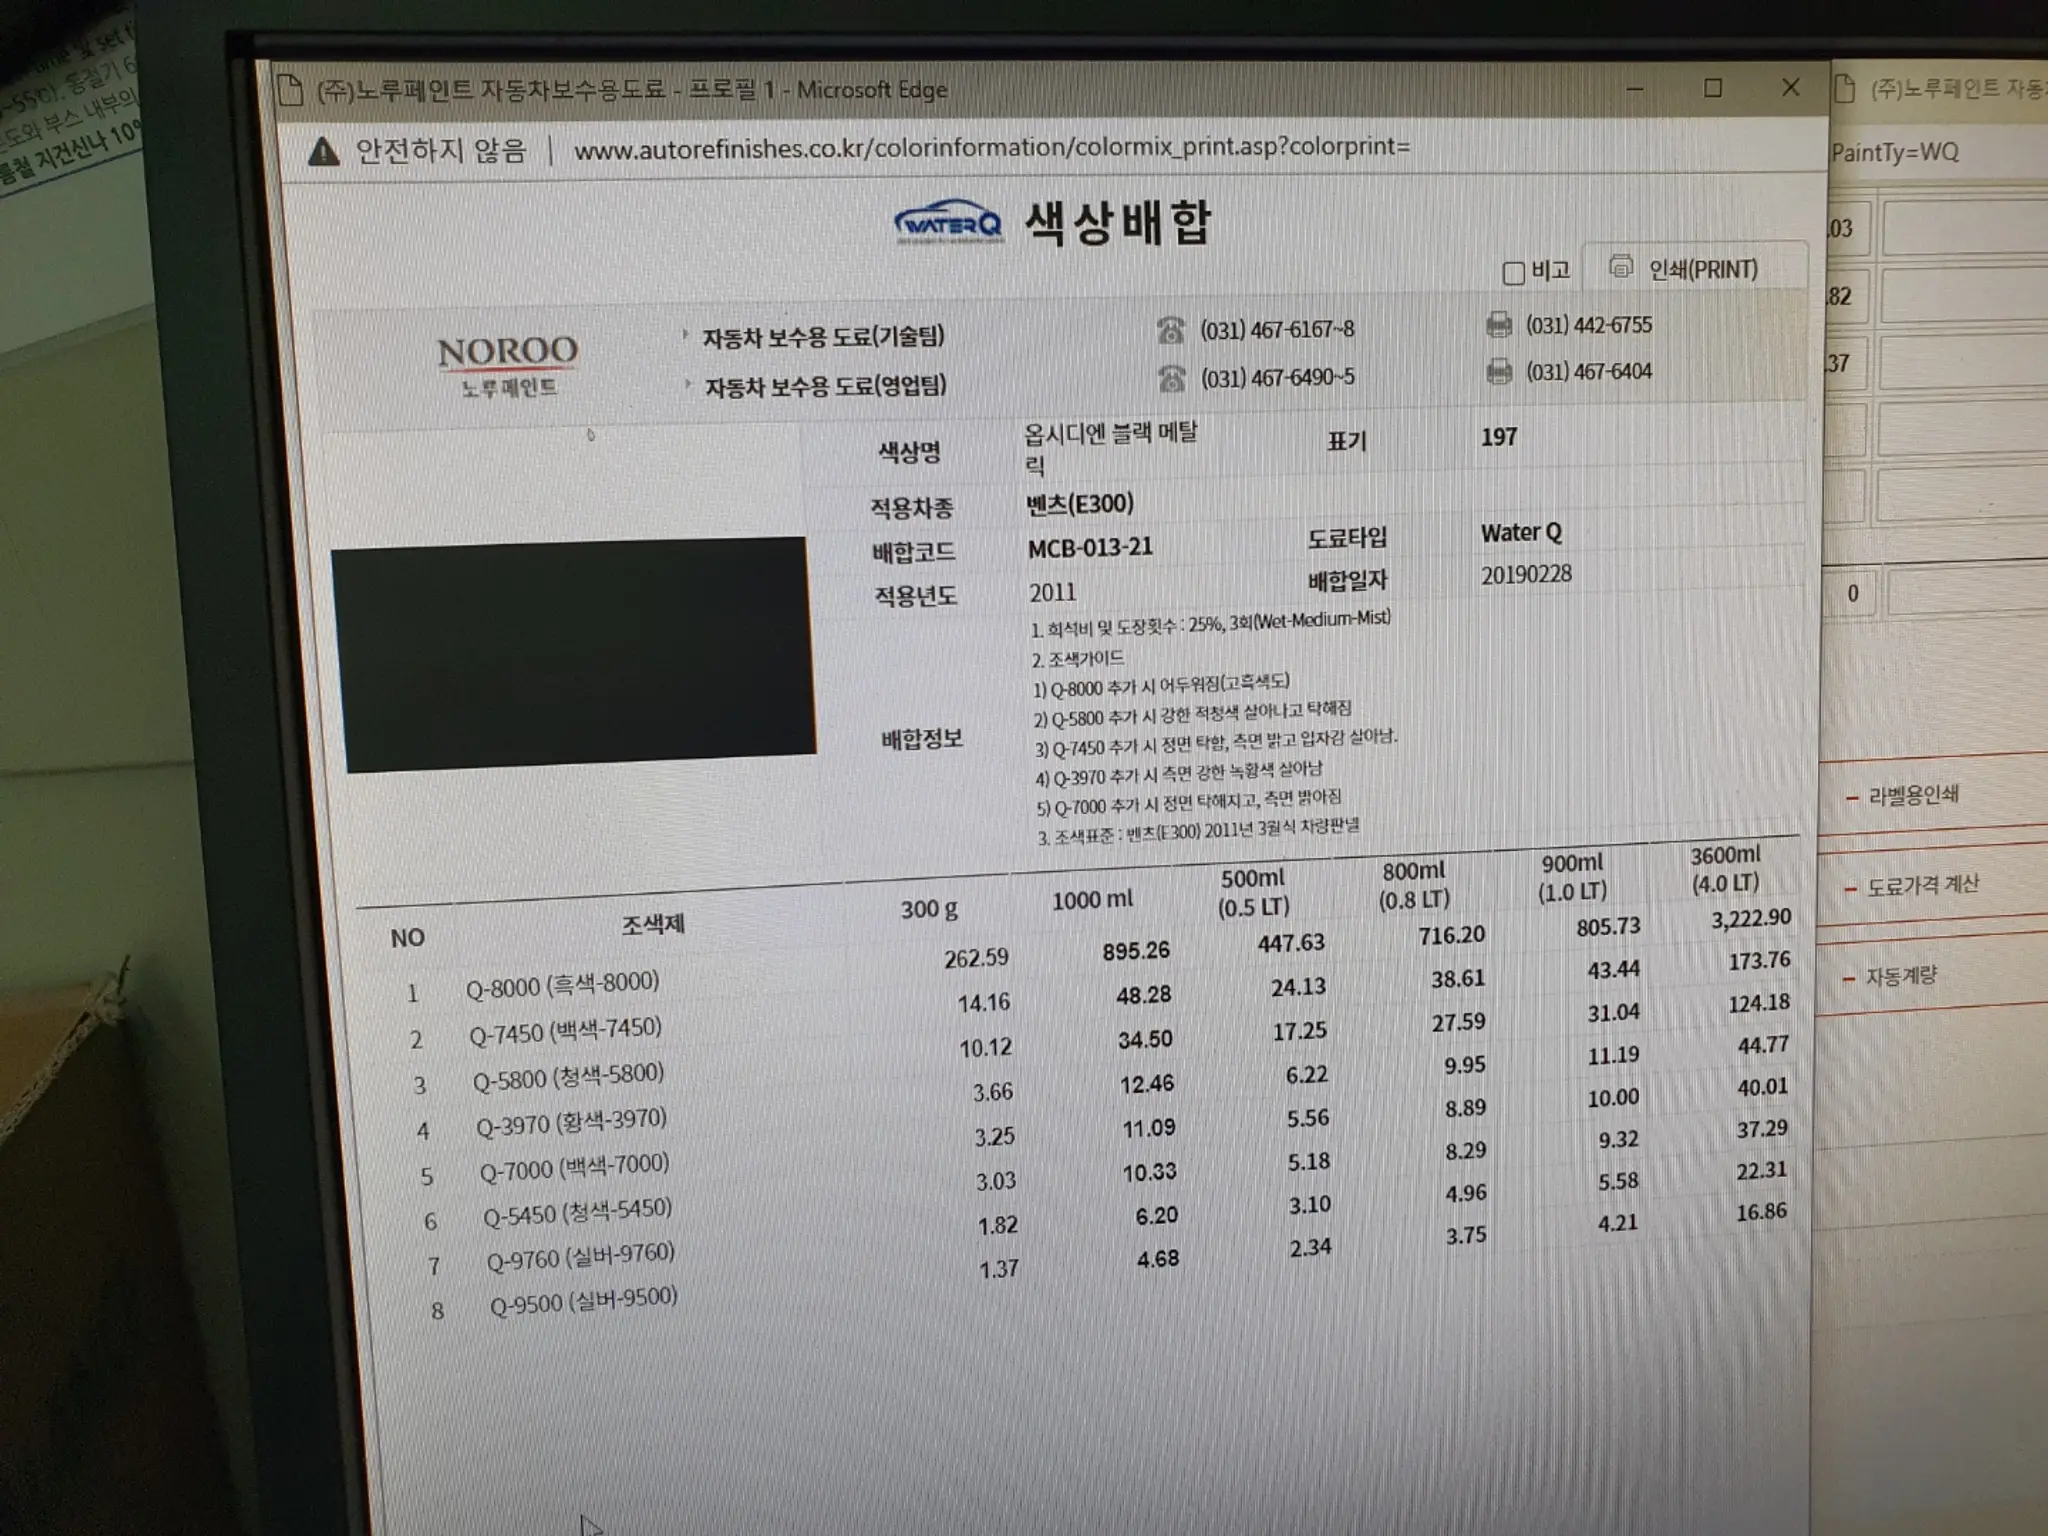Click the fax icon beside (031) 442-6755

click(x=1498, y=325)
